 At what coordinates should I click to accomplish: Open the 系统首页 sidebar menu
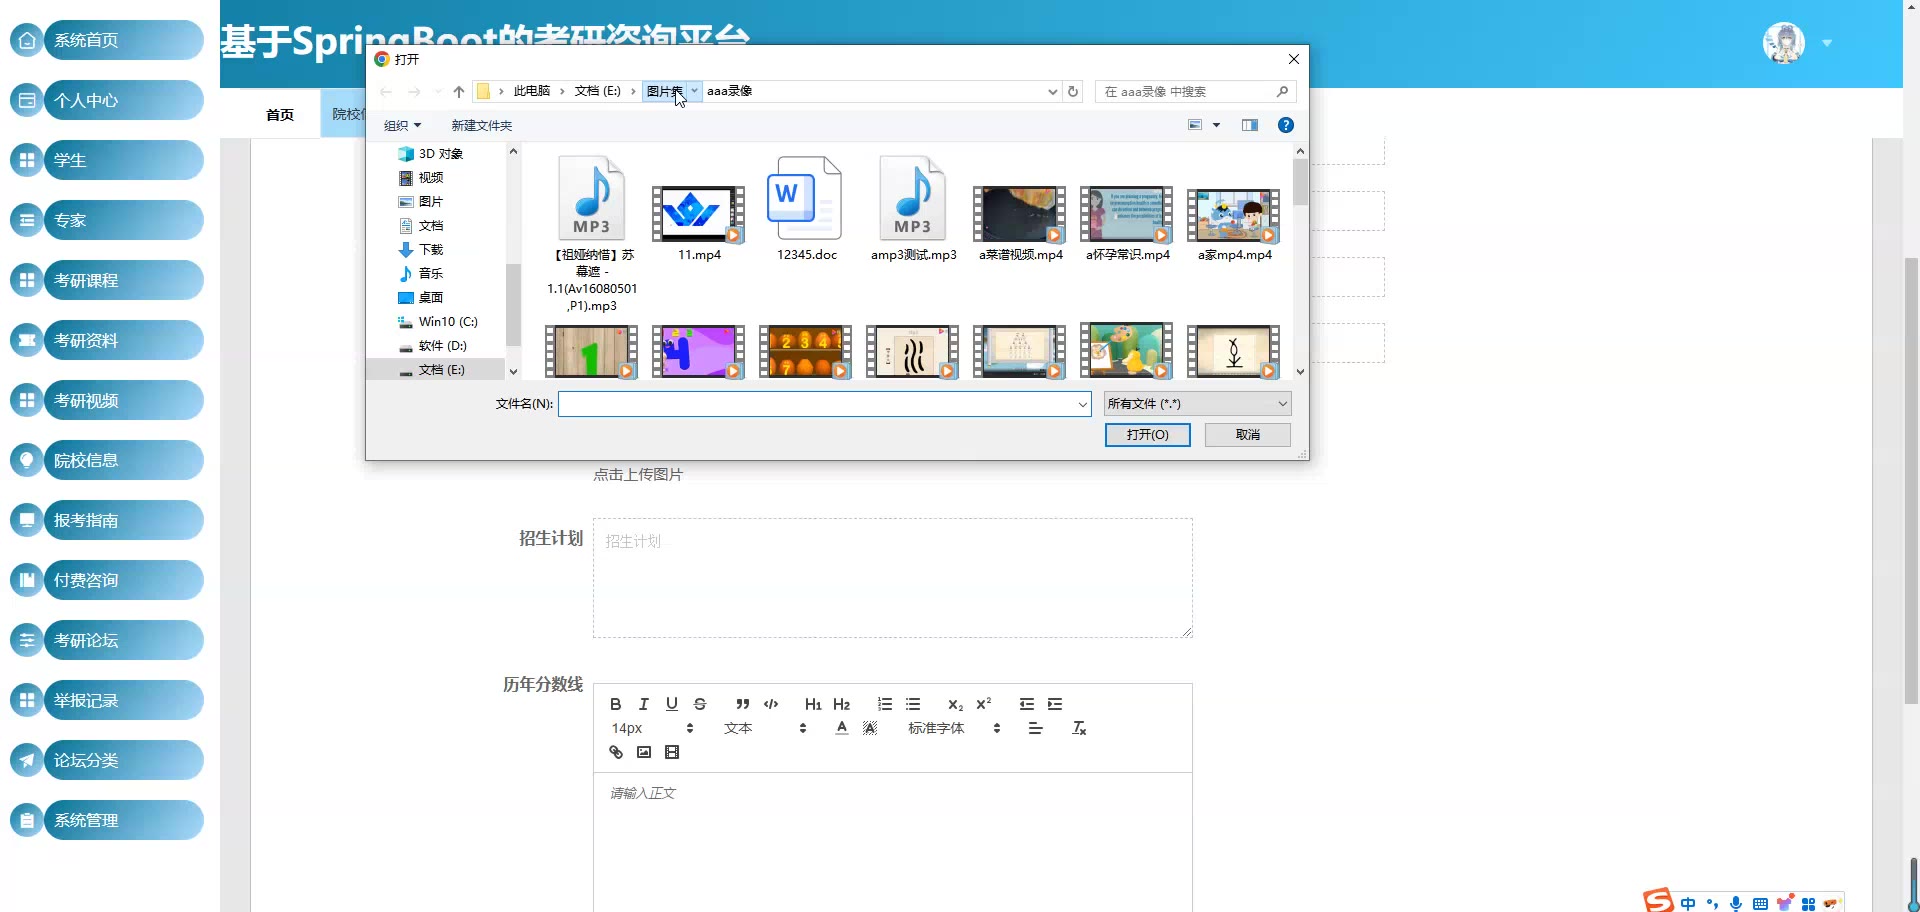pos(123,40)
